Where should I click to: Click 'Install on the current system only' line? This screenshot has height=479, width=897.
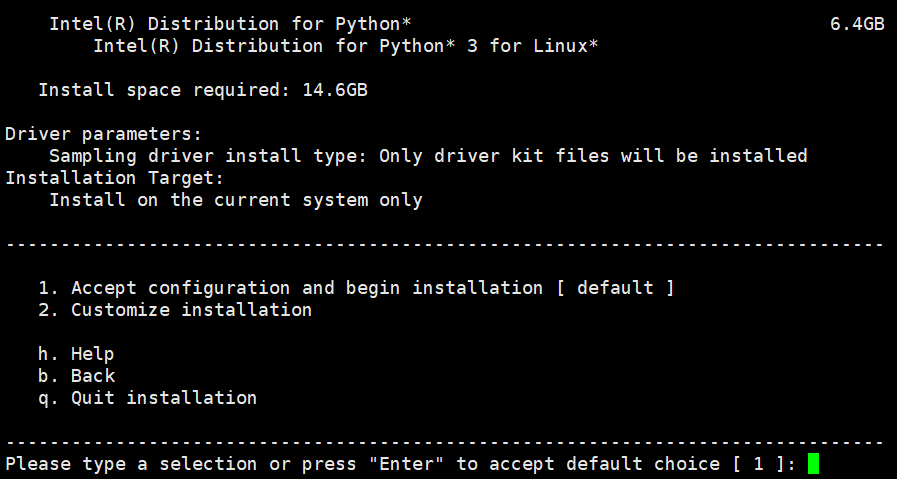coord(236,200)
